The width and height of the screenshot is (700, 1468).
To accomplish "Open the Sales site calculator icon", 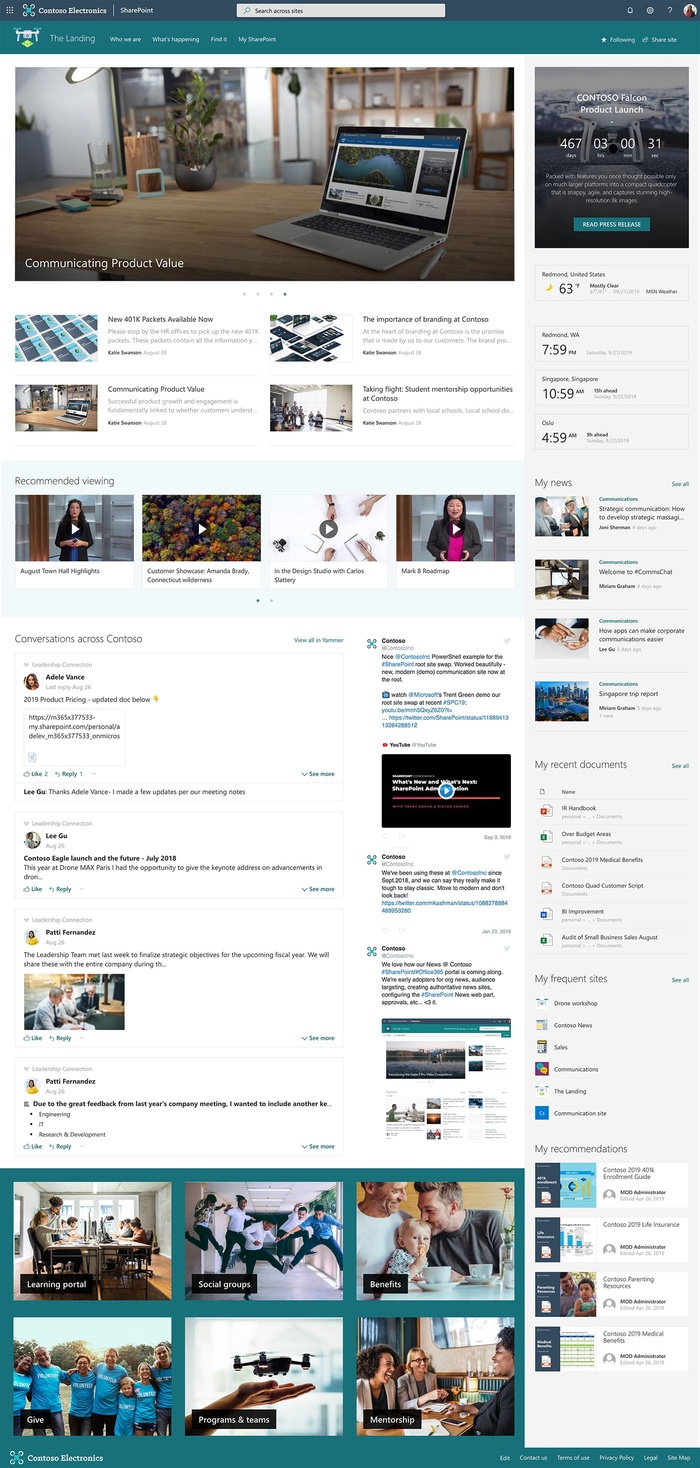I will [542, 1047].
